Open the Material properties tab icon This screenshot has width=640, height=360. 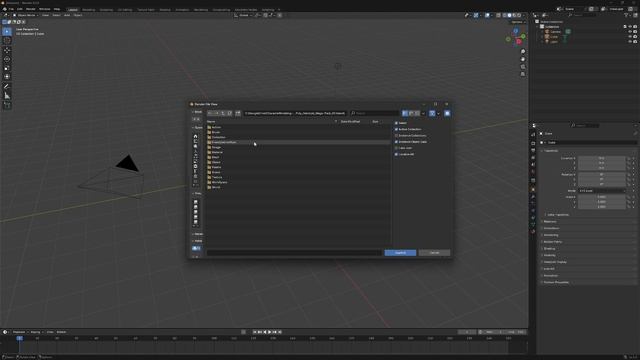coord(533,231)
